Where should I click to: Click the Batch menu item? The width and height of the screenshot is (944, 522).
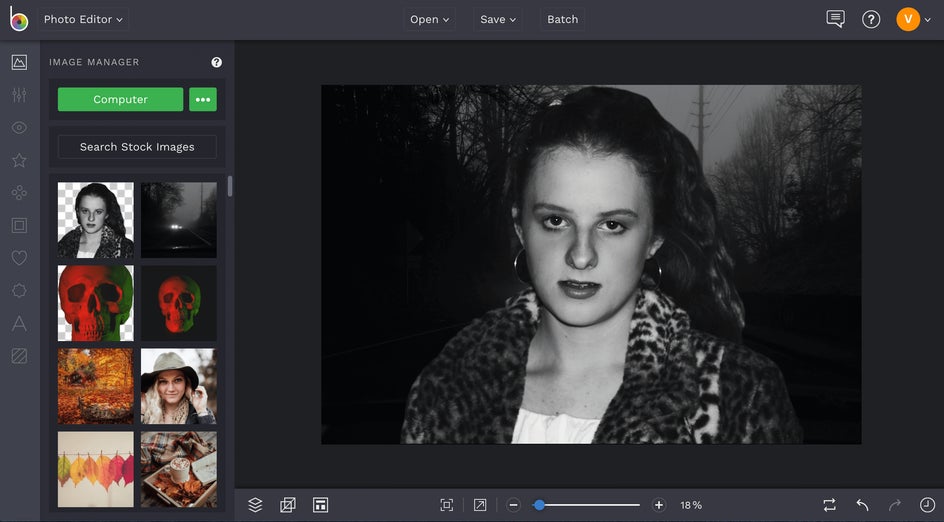[x=562, y=19]
